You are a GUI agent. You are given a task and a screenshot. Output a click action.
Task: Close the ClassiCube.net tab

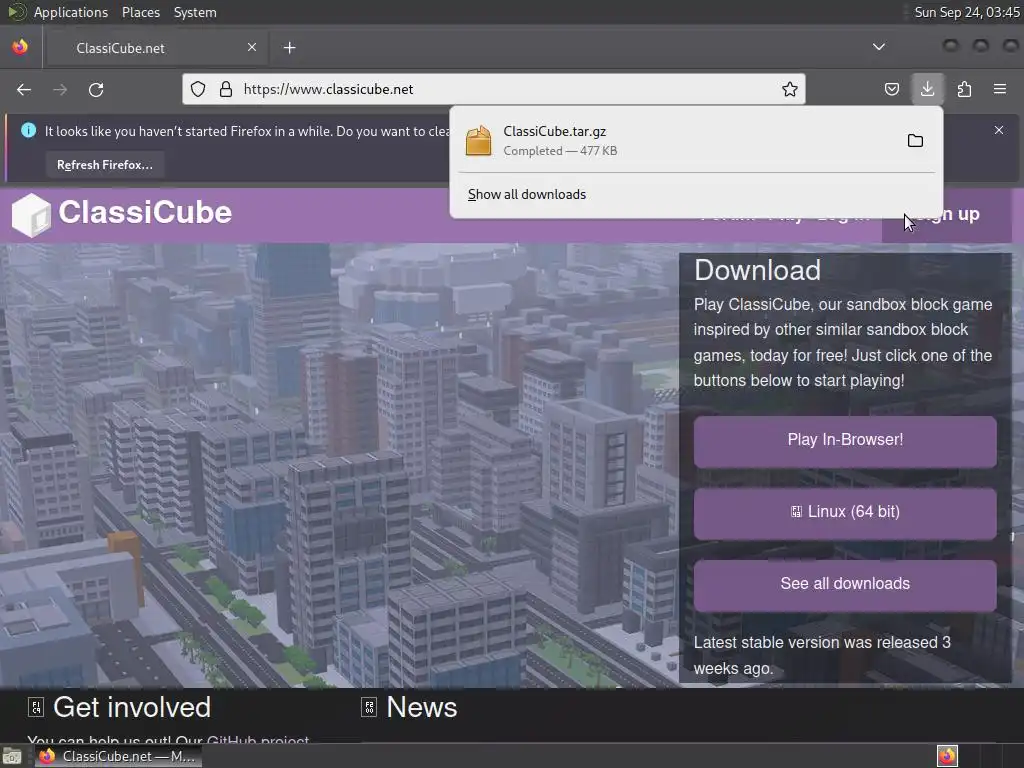[x=252, y=47]
